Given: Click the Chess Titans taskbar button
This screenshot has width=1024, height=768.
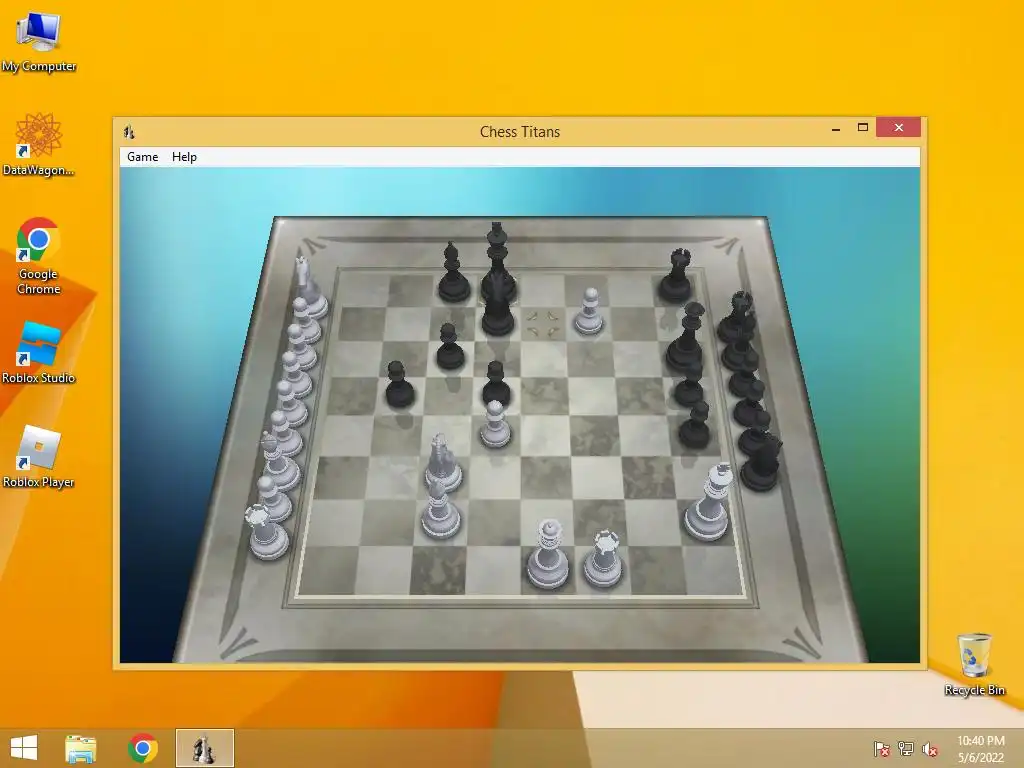Looking at the screenshot, I should (204, 748).
